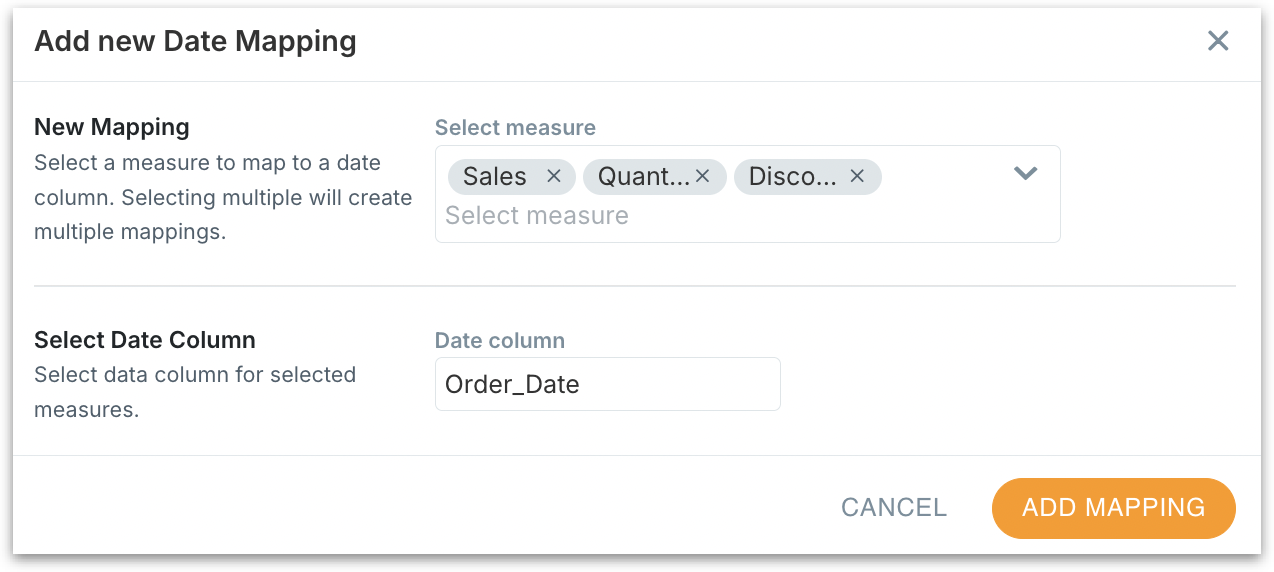
Task: Click the Add new Date Mapping title
Action: point(195,41)
